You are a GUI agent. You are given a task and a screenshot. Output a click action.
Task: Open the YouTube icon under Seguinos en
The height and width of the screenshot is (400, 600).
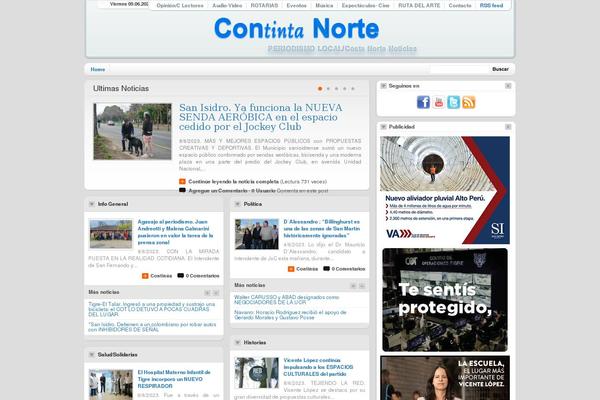click(x=438, y=102)
